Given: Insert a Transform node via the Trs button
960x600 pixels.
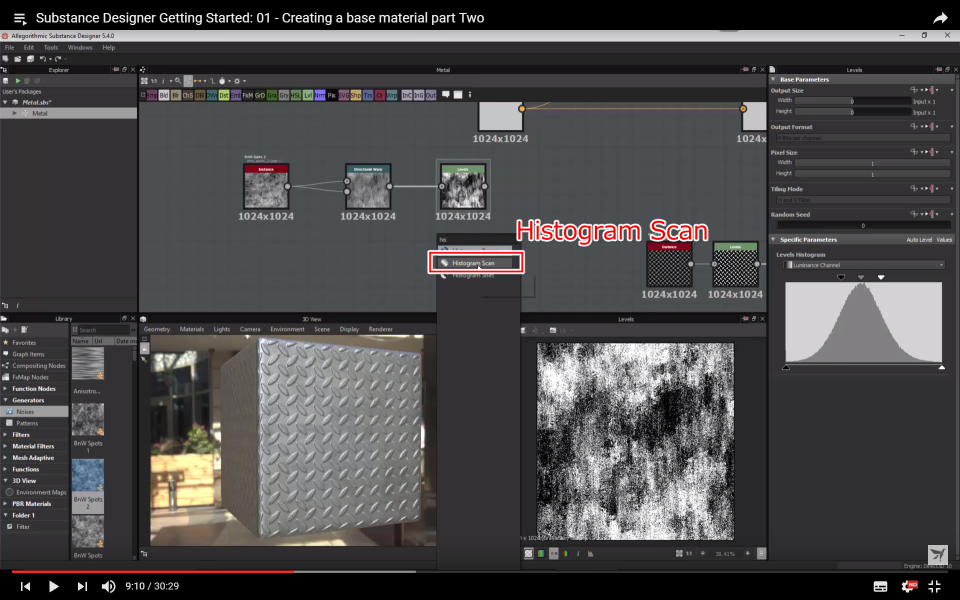Looking at the screenshot, I should (x=368, y=96).
